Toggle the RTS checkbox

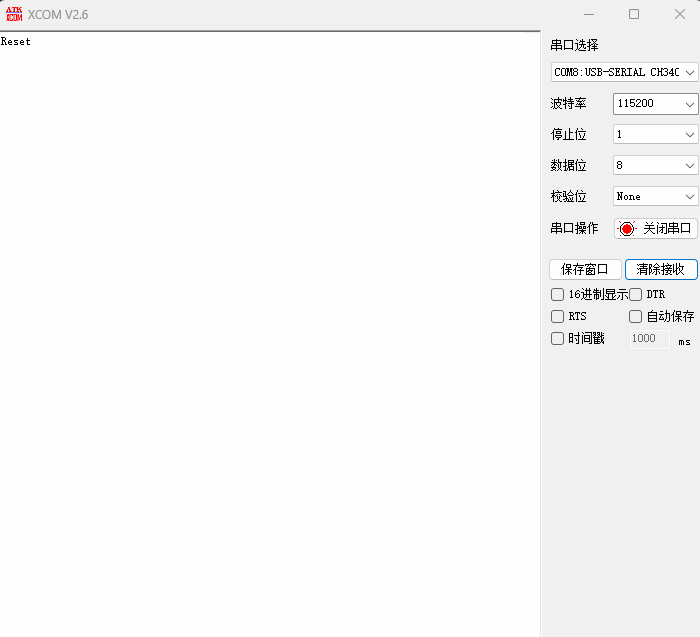click(x=557, y=316)
